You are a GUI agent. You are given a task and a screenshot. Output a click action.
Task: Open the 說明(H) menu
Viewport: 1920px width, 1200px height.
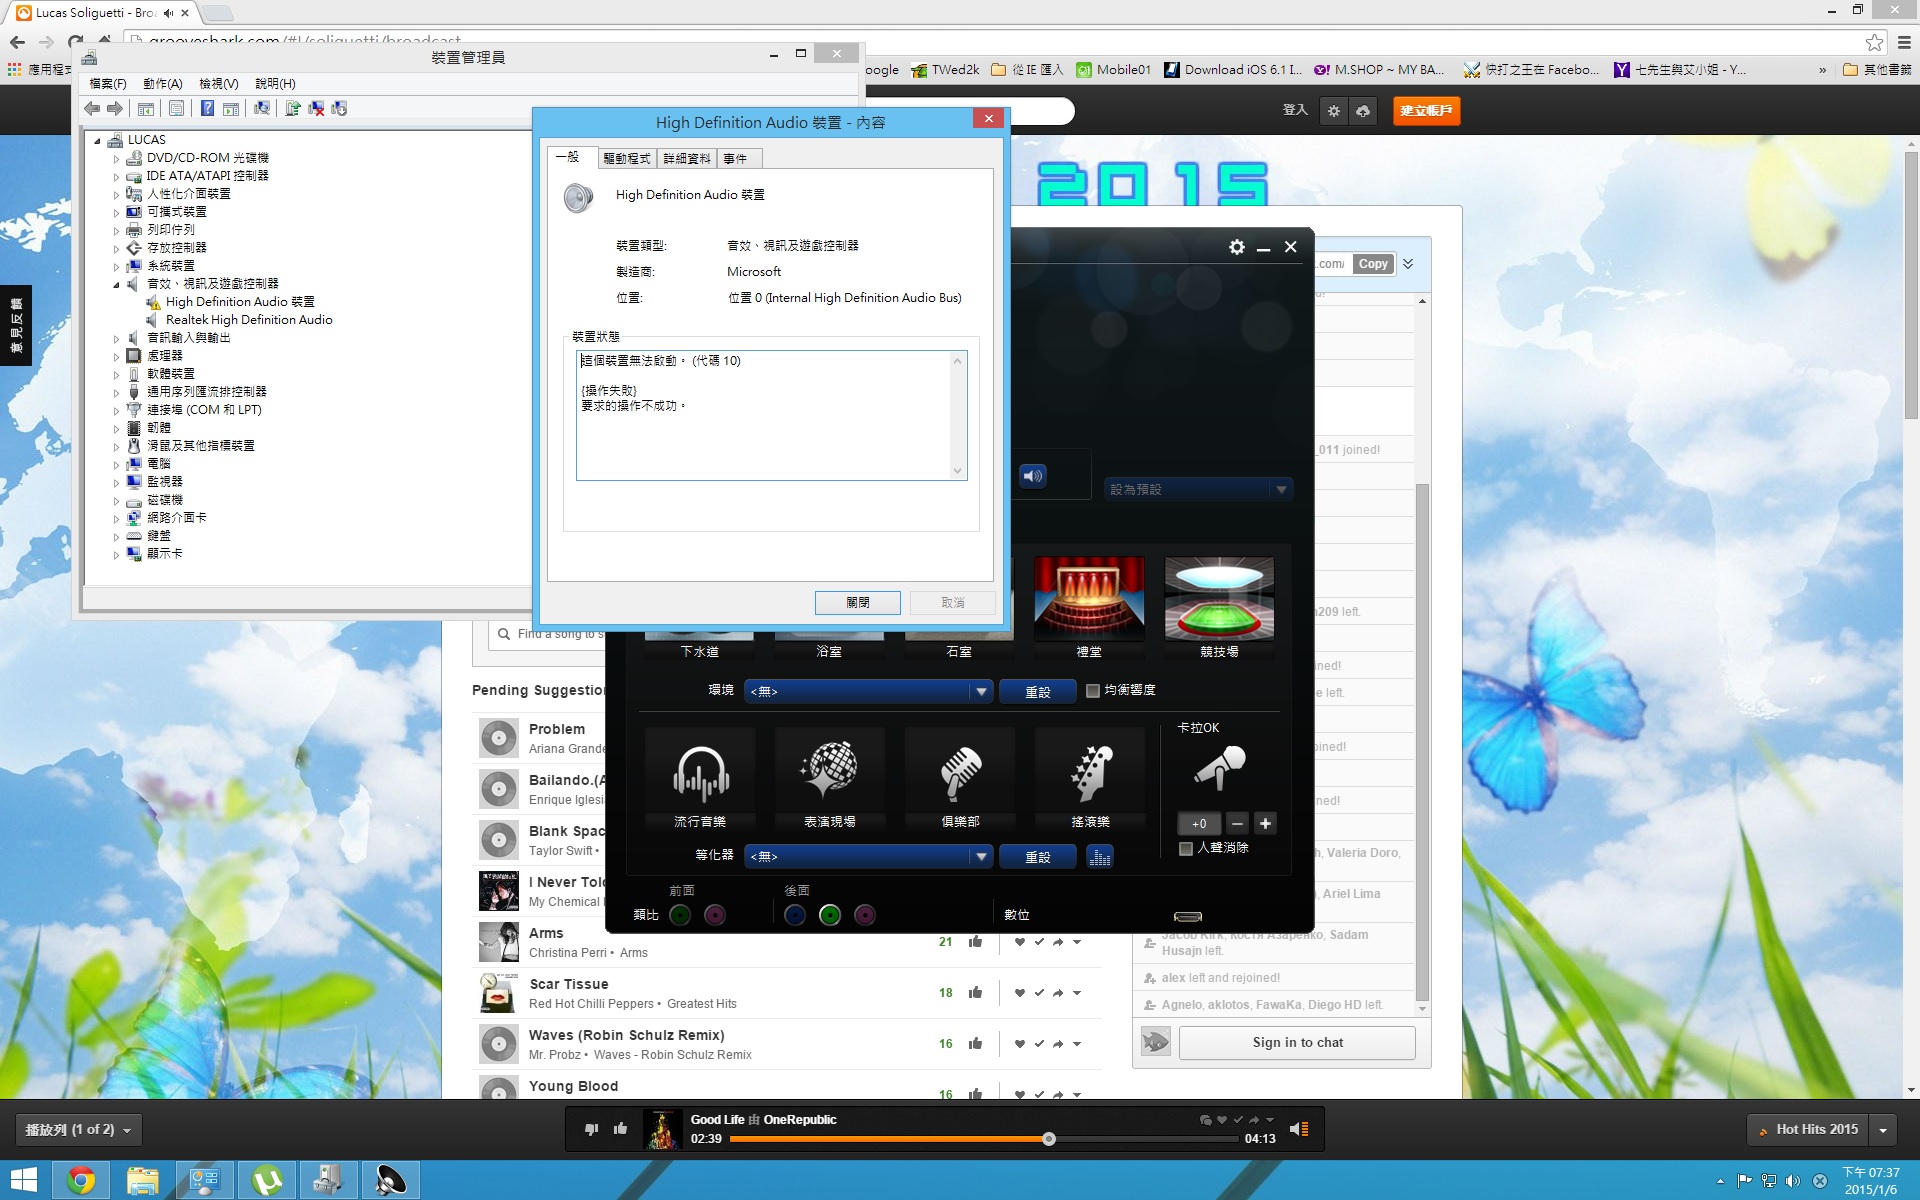click(x=275, y=84)
